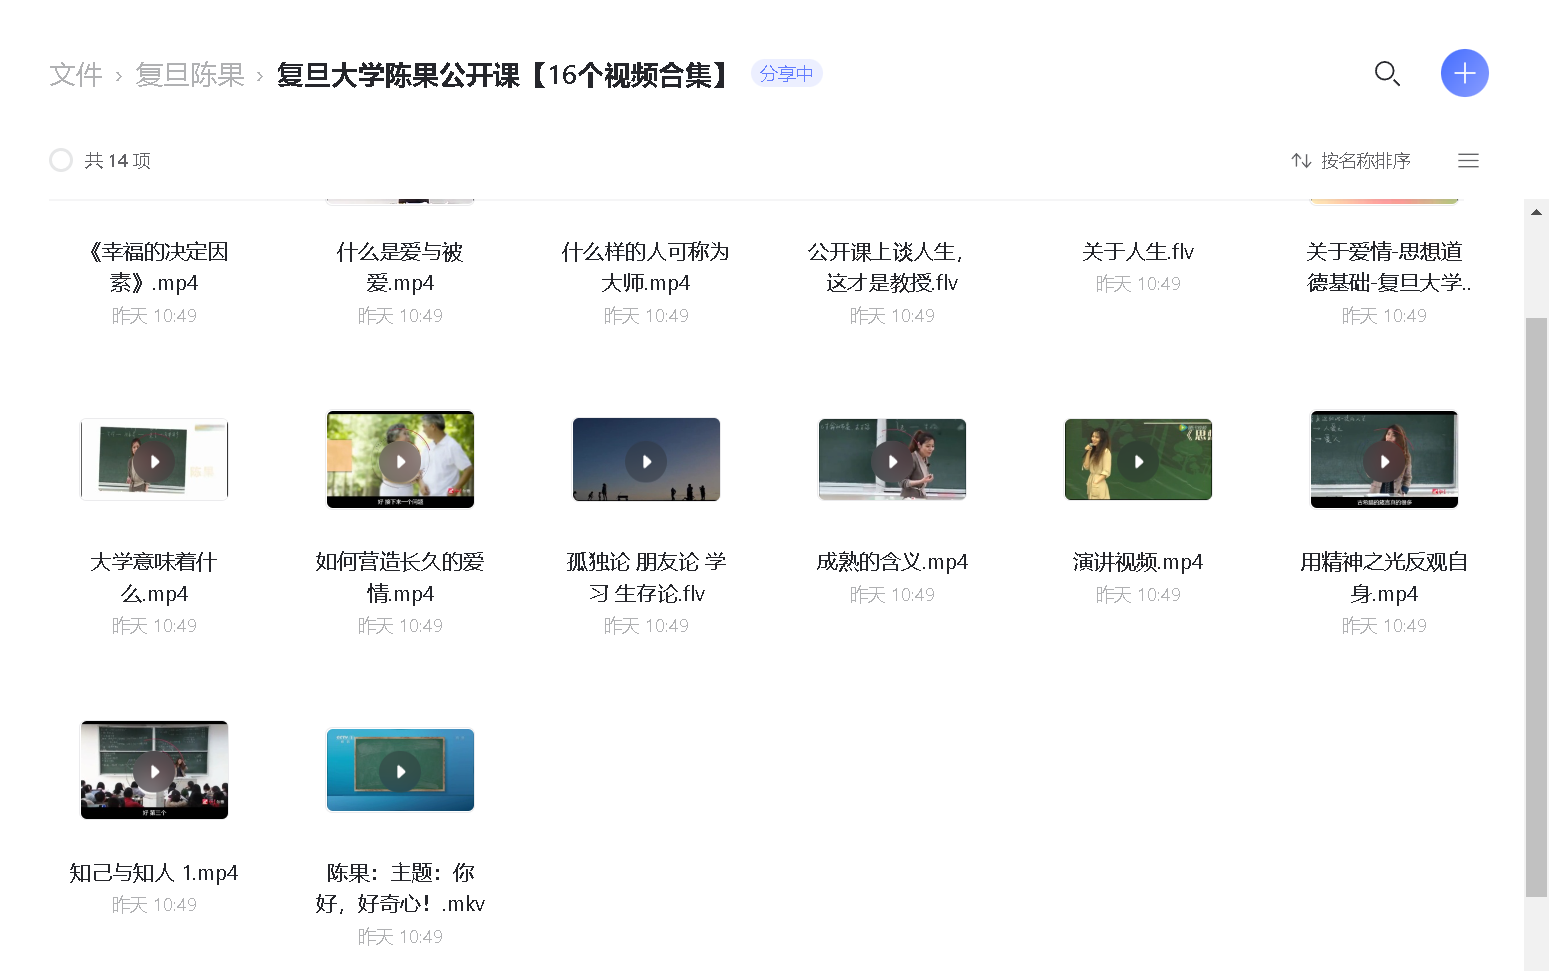Open 陈果：主题：你好，好奇心！.mkv thumbnail
Screen dimensions: 1549x971
(400, 770)
